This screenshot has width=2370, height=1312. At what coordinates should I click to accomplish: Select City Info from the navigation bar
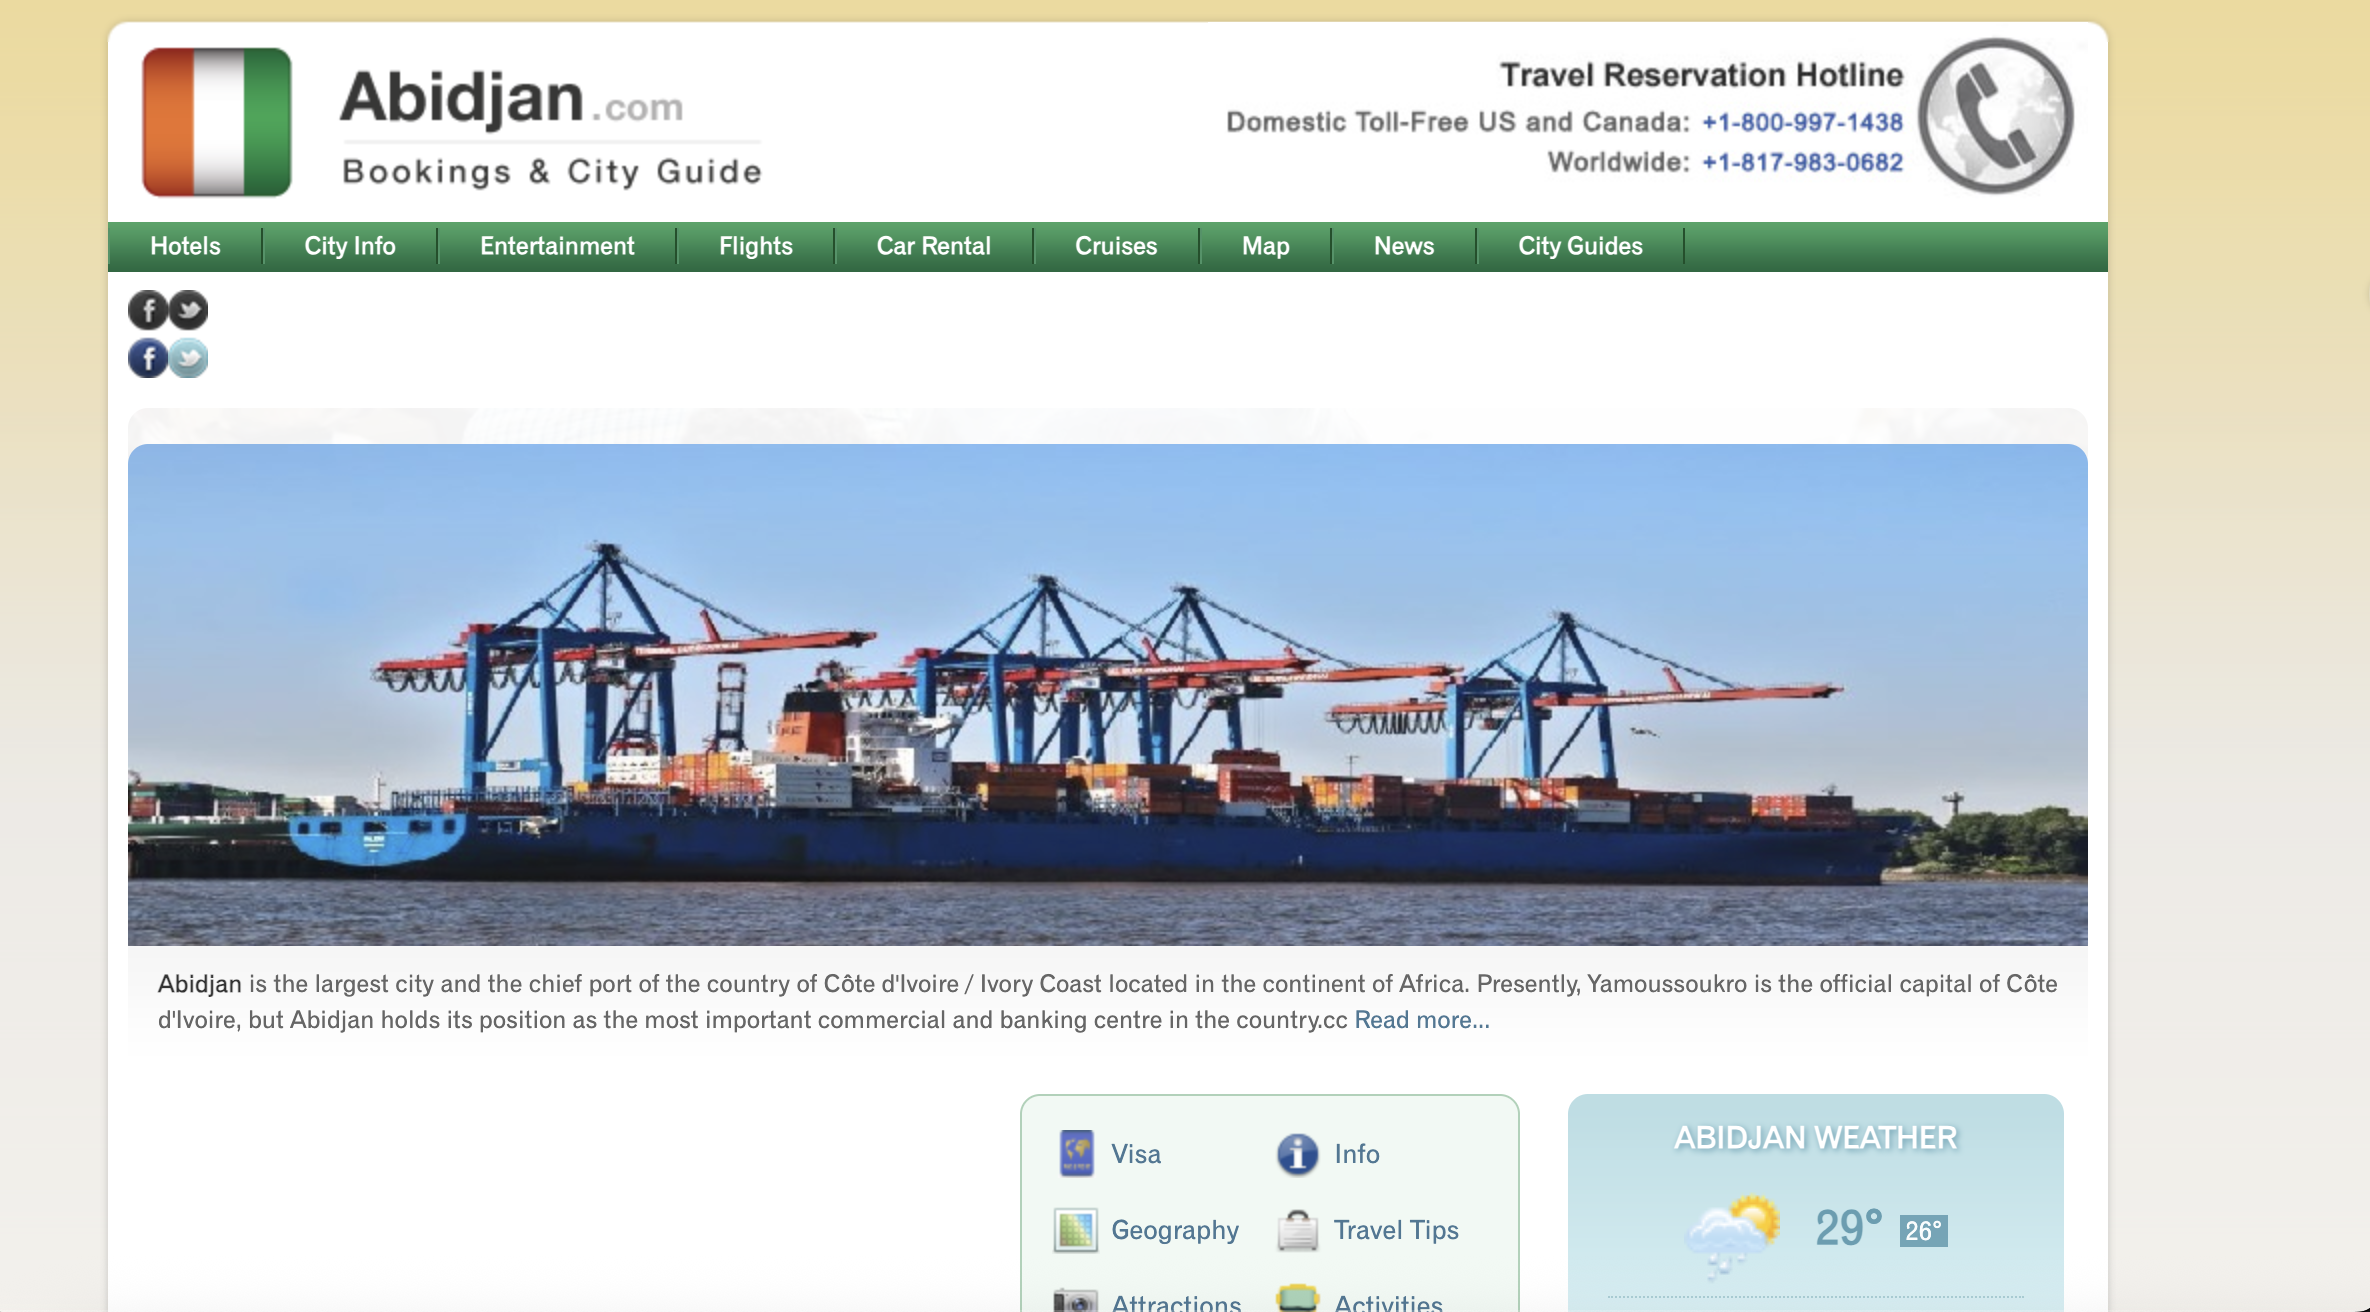[349, 246]
